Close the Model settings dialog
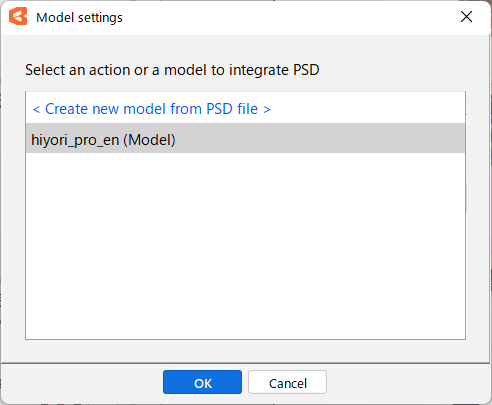 pos(466,16)
